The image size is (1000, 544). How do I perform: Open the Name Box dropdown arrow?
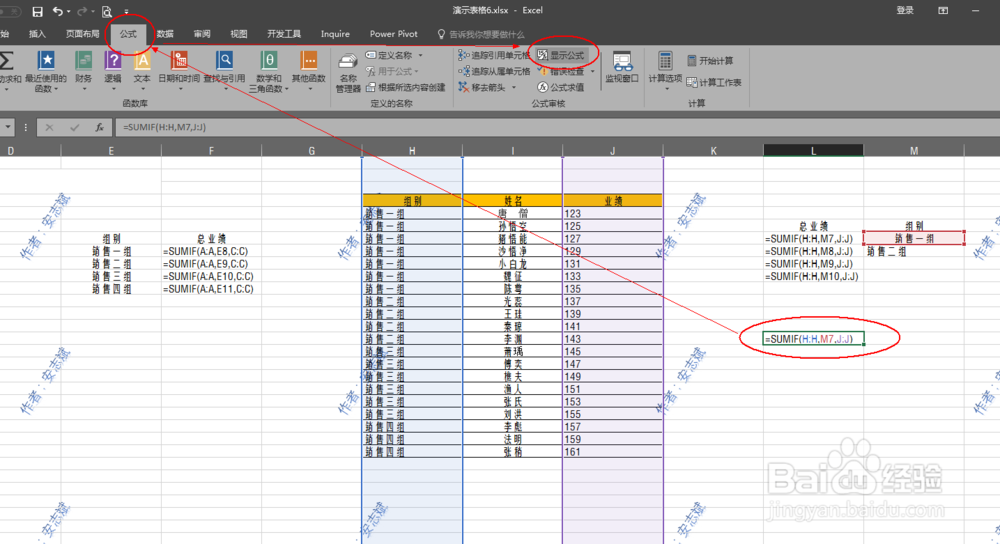coord(8,128)
